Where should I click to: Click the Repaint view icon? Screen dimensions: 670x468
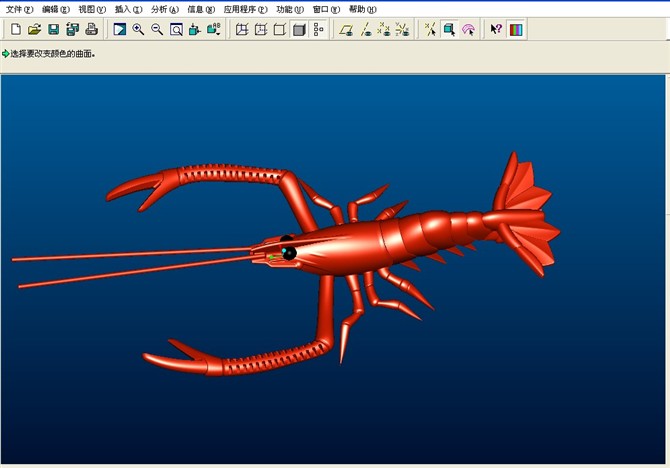(x=120, y=30)
